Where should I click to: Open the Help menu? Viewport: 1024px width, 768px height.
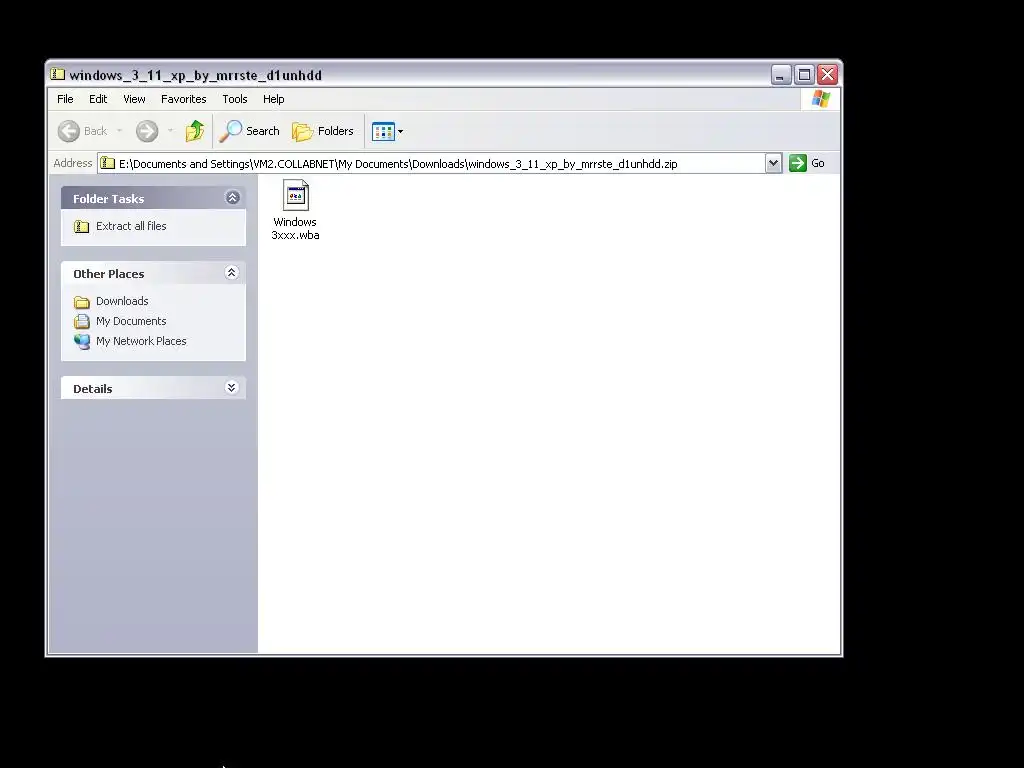click(274, 99)
